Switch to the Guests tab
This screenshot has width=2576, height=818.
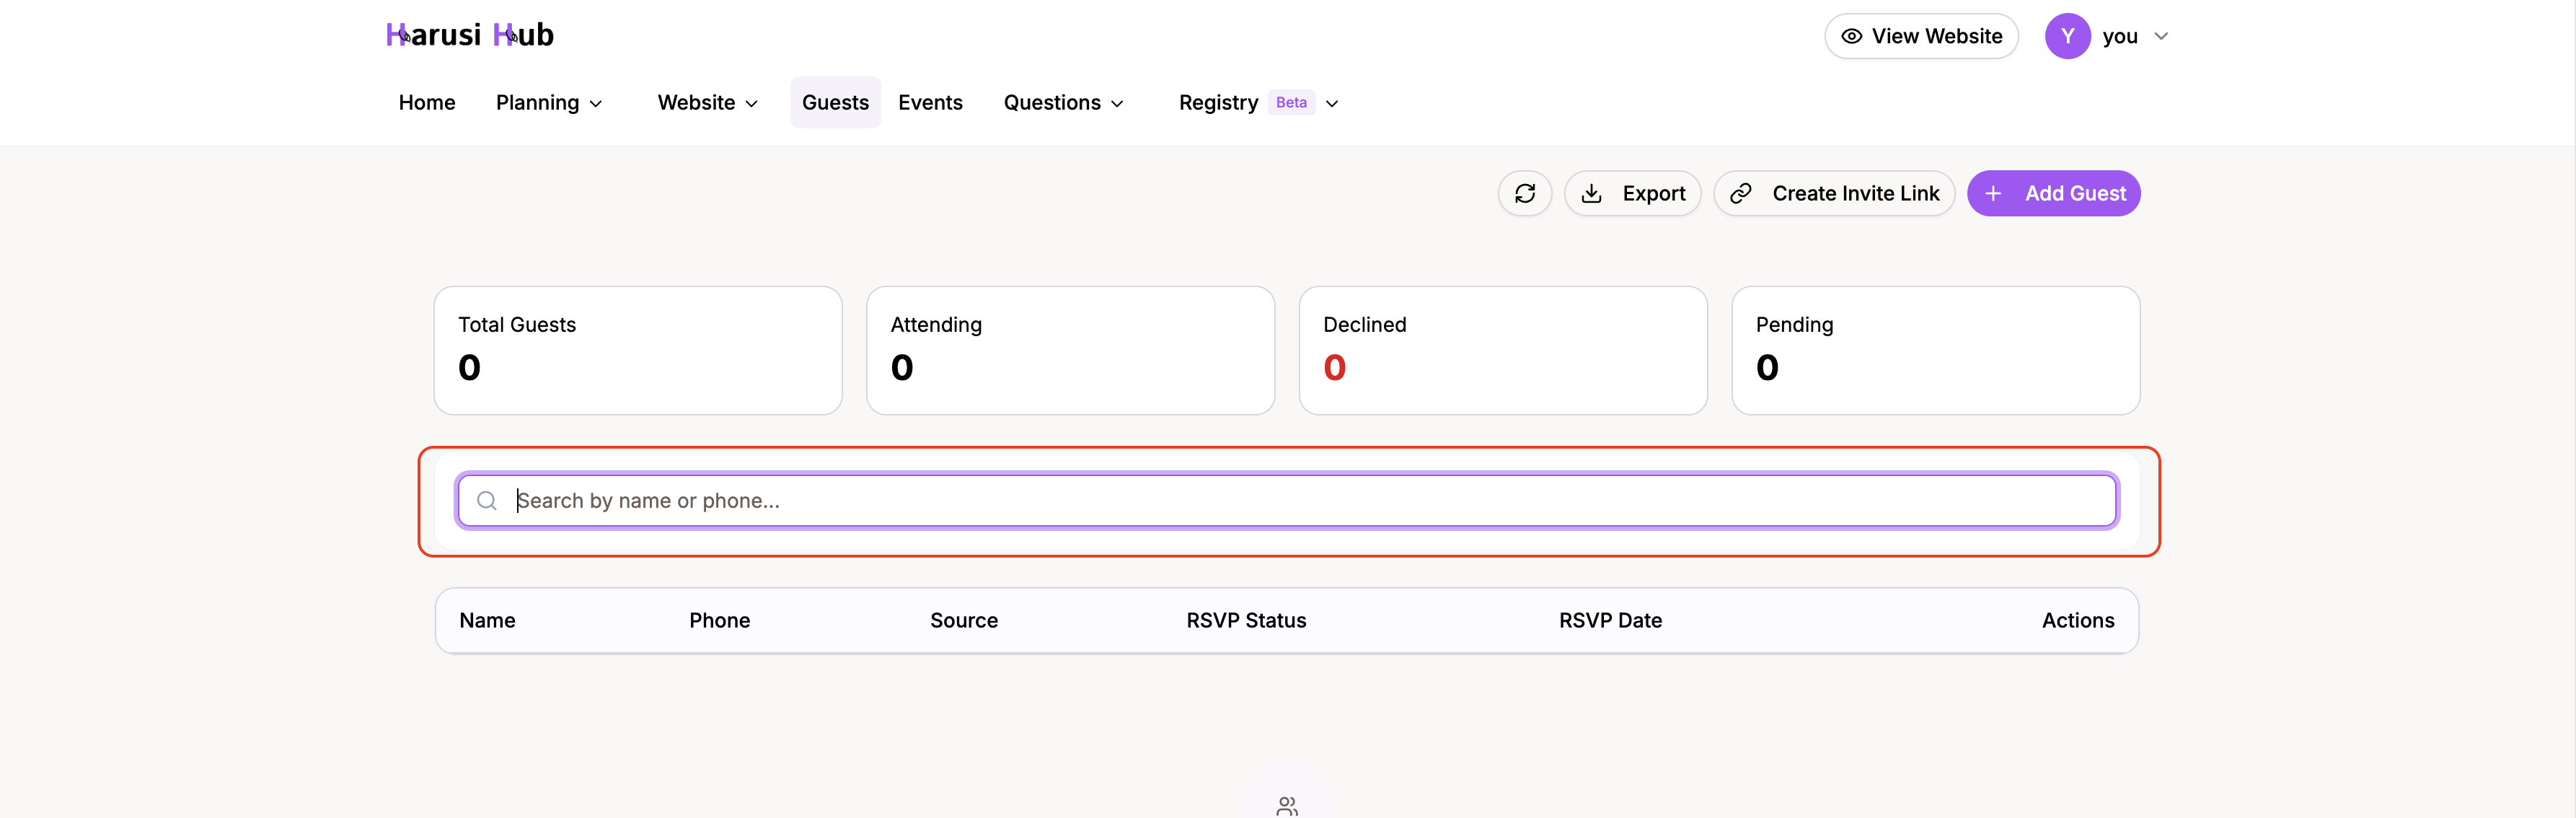point(835,102)
